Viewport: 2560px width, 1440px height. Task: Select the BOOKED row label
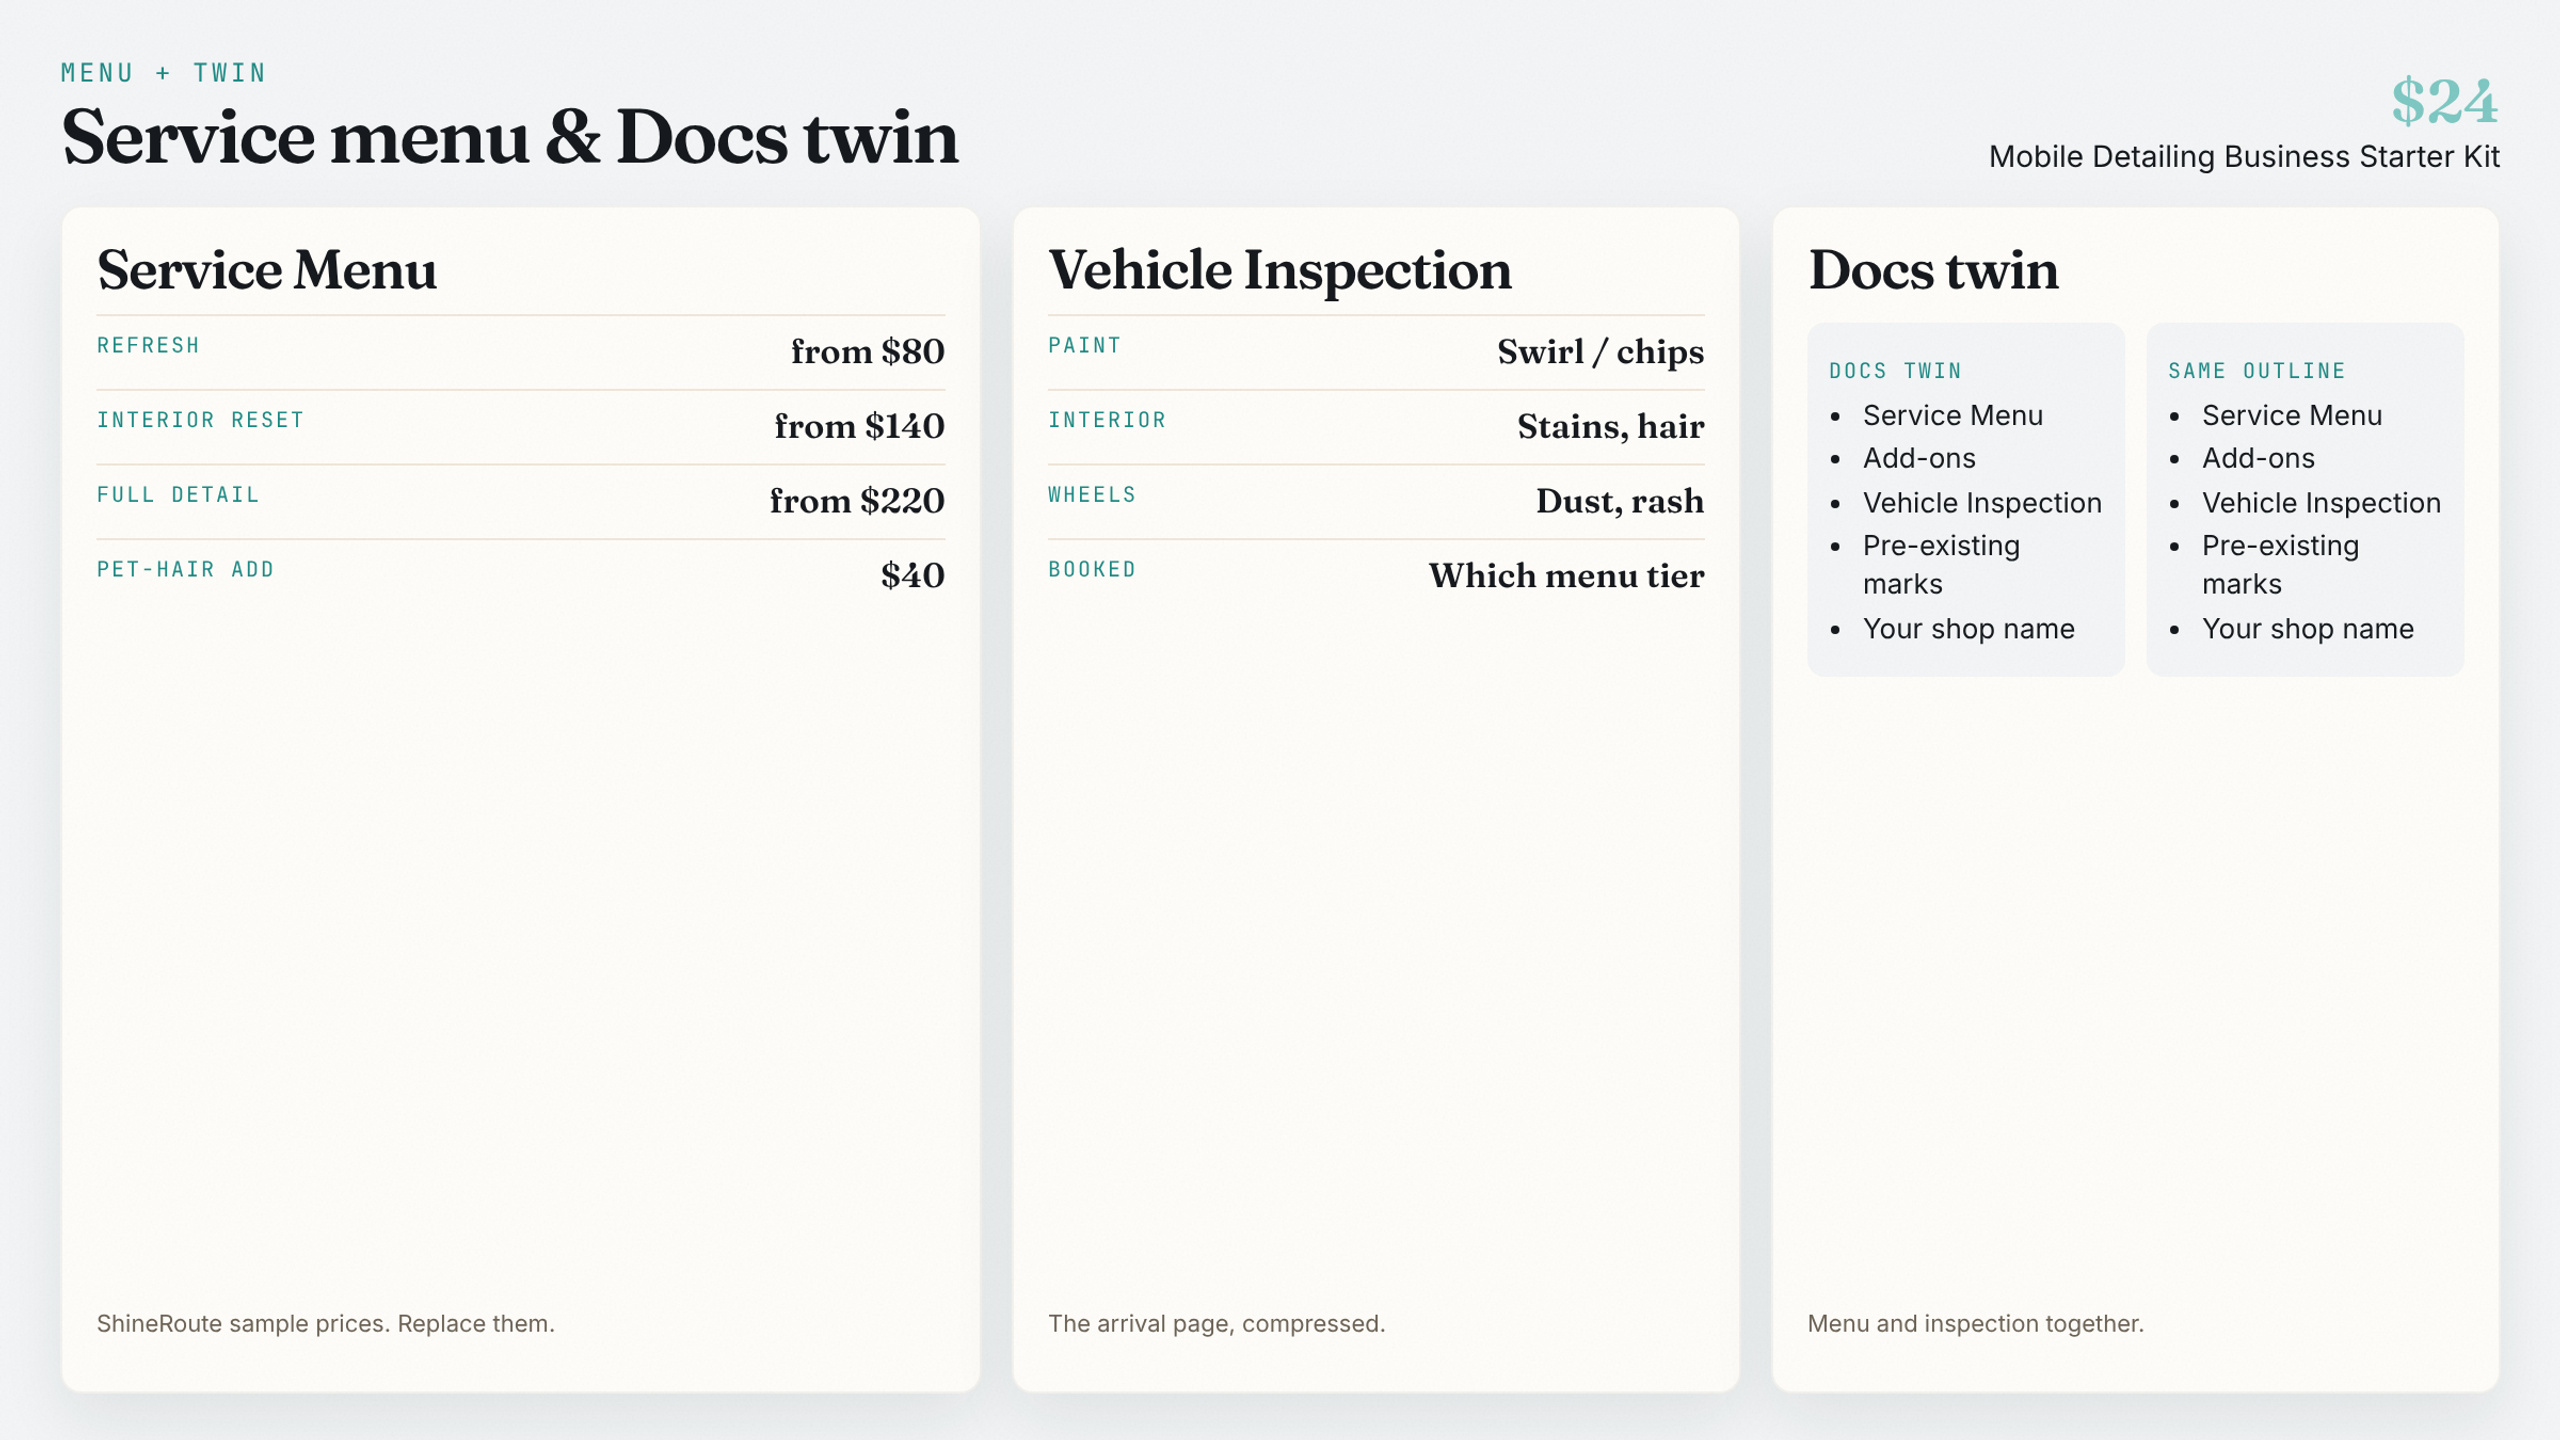click(x=1092, y=570)
